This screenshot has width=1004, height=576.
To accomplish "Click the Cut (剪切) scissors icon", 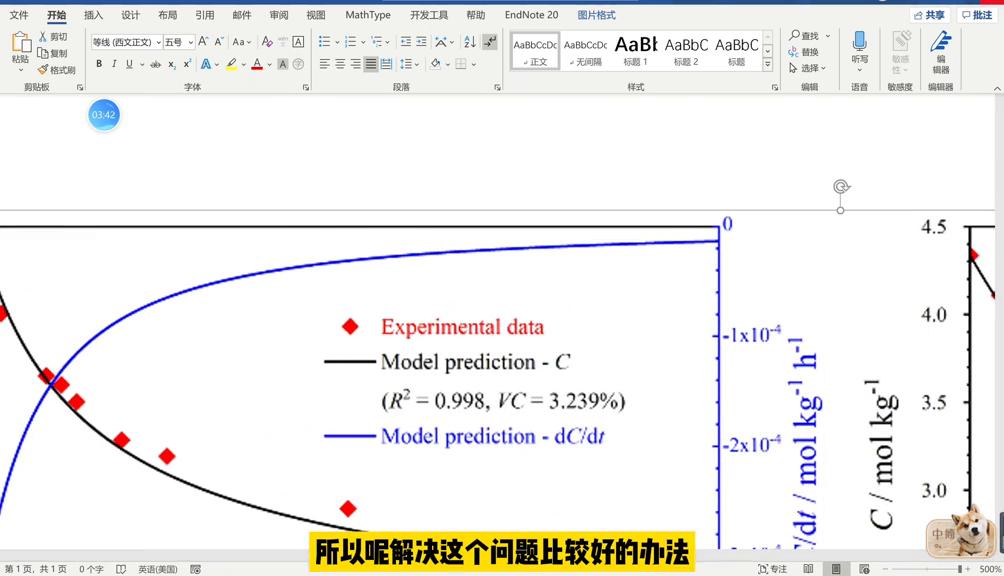I will tap(43, 36).
